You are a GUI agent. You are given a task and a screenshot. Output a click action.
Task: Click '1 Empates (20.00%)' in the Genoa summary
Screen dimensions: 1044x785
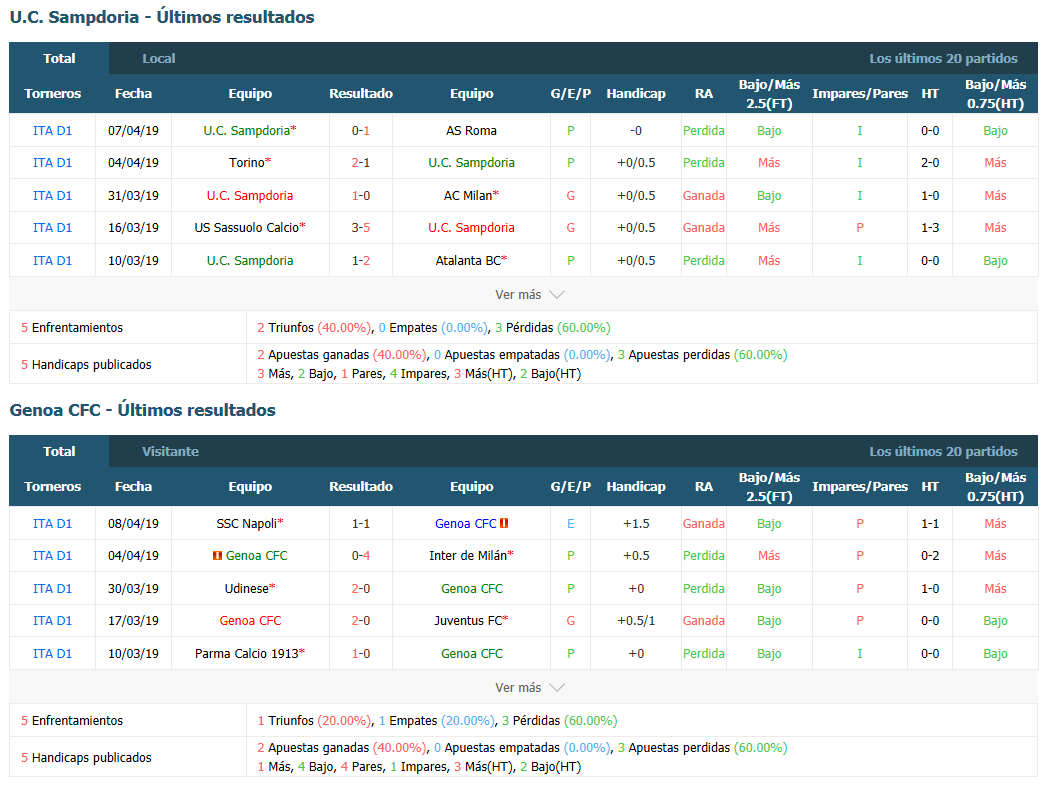click(437, 720)
